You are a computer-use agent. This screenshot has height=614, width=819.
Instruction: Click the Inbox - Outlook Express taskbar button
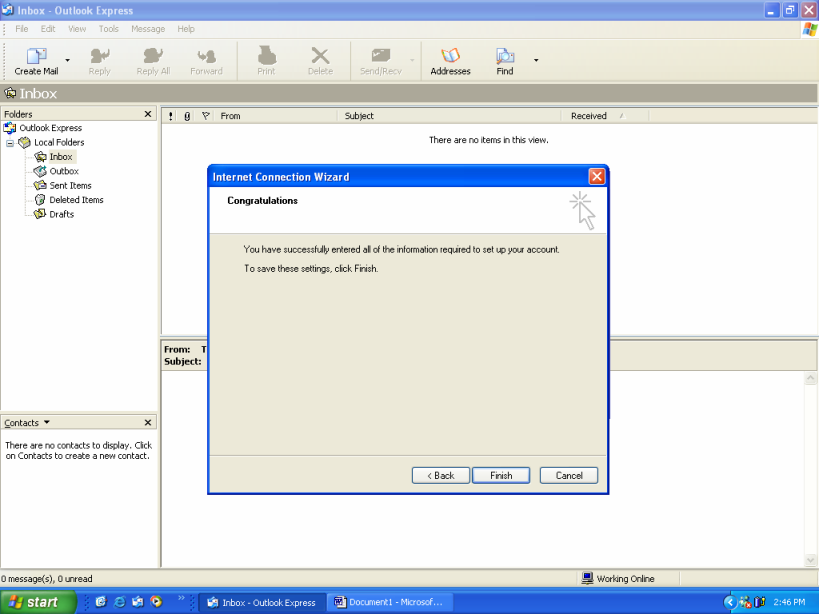point(263,602)
